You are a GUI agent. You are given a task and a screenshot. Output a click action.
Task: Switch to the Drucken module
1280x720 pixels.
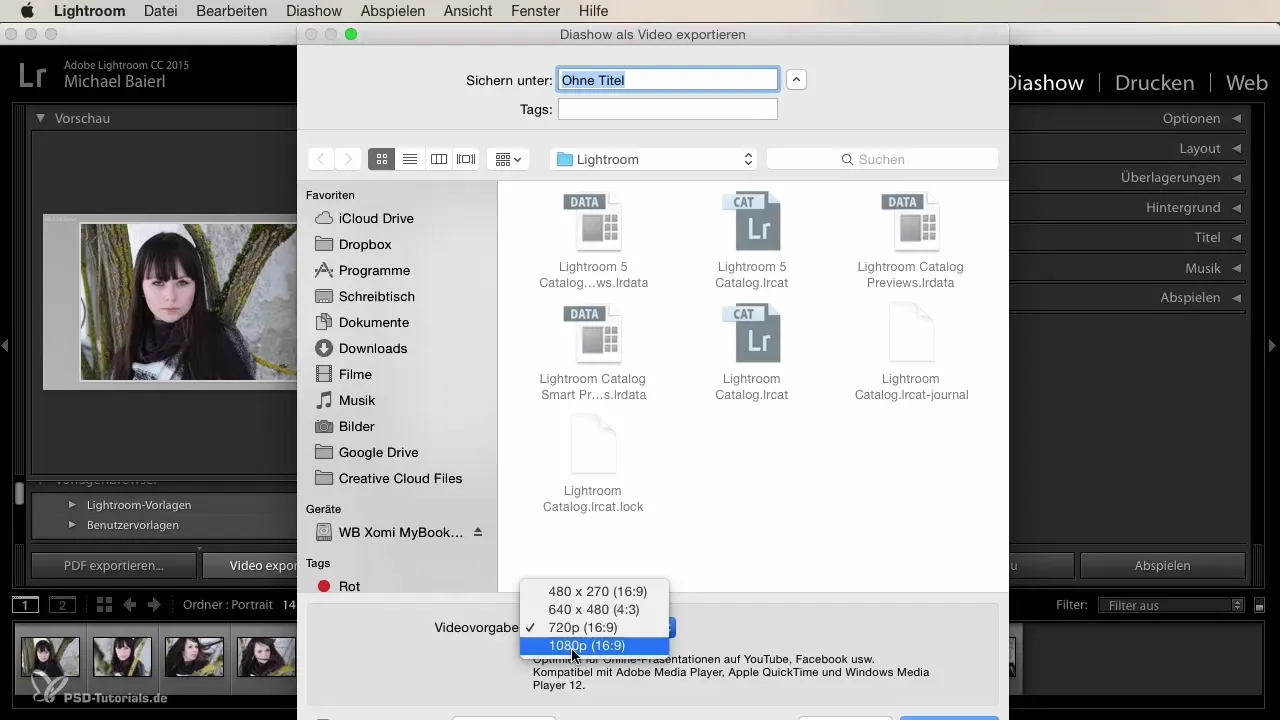(1154, 83)
